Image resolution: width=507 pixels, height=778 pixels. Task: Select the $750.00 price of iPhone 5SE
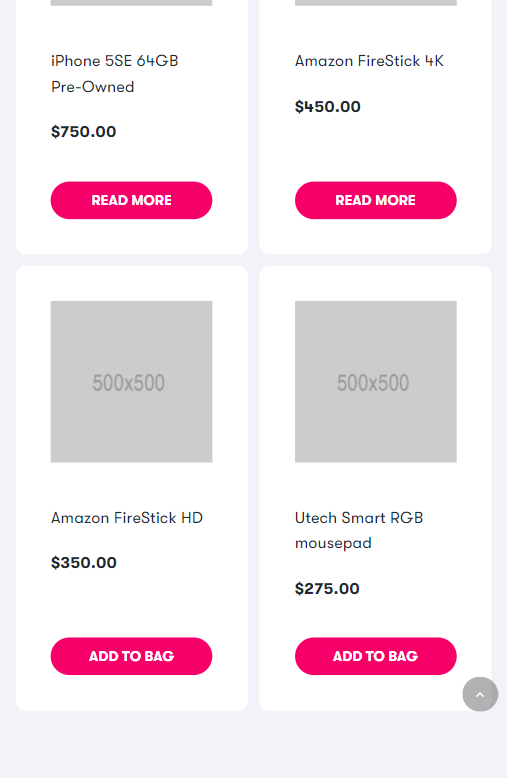pos(83,131)
